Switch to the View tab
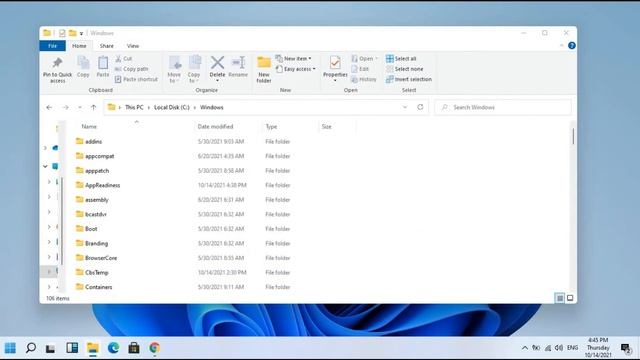 coord(133,46)
